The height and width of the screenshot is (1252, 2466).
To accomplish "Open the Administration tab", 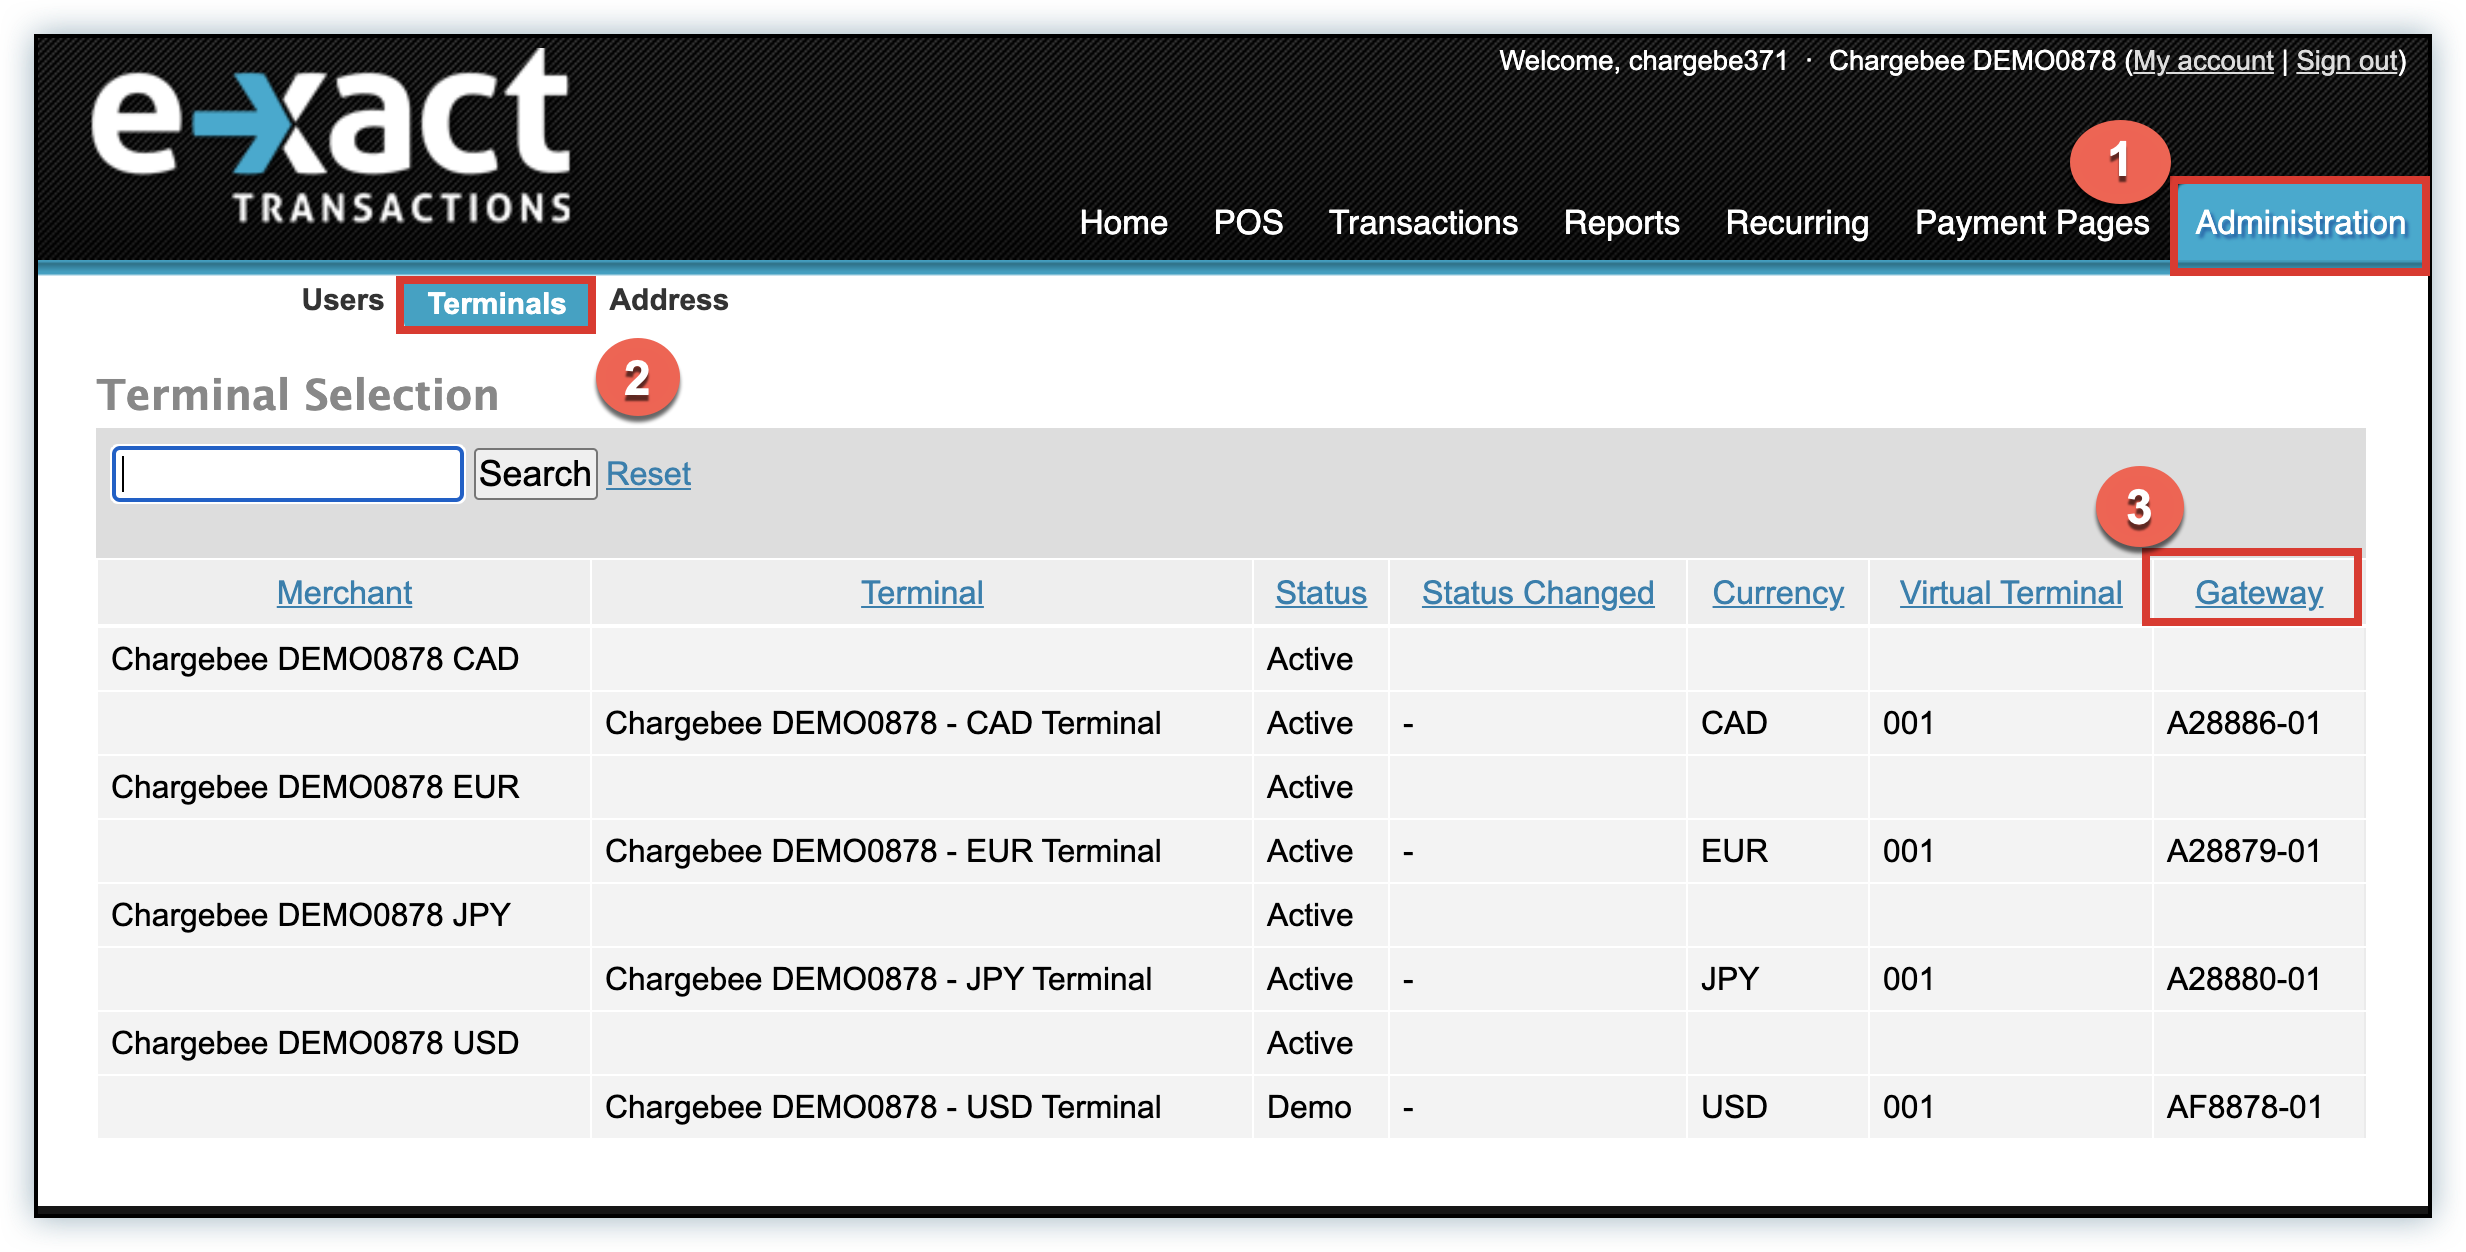I will [2299, 223].
